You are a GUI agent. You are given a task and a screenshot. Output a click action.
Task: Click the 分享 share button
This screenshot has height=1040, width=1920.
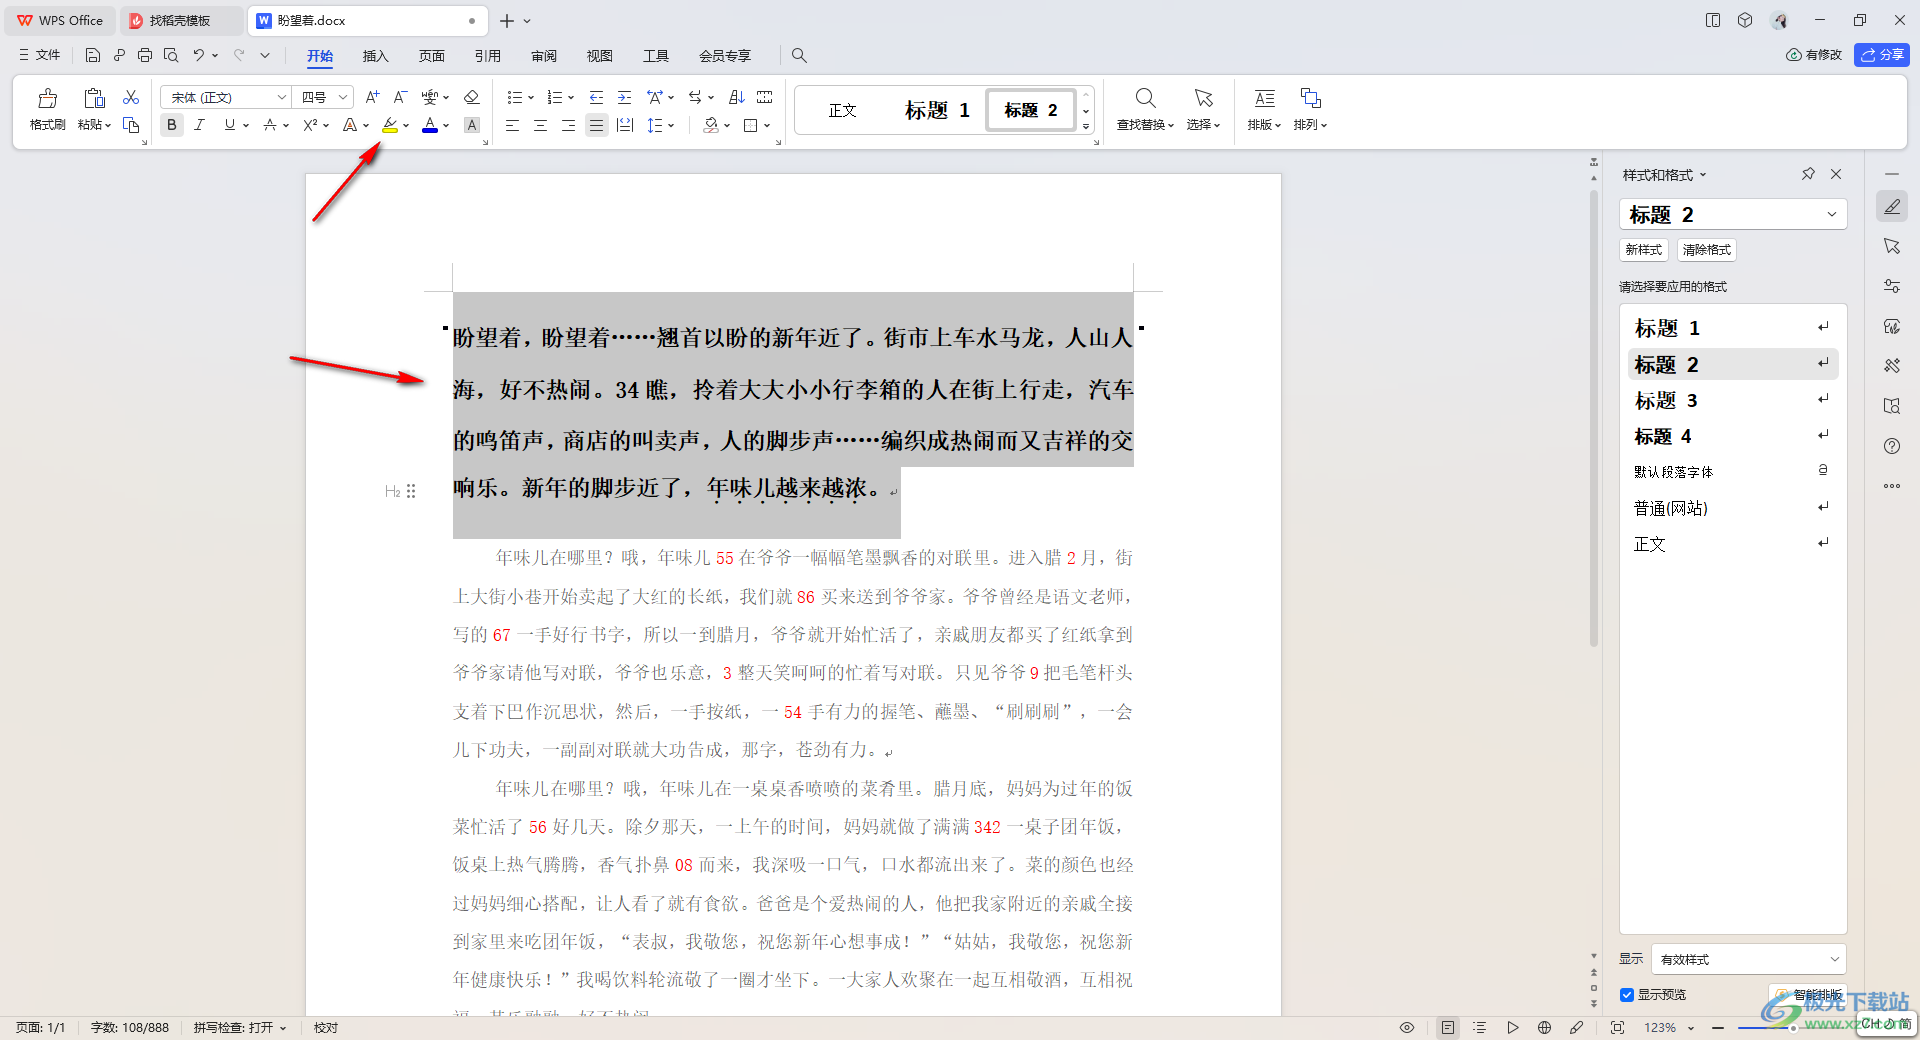(x=1882, y=55)
